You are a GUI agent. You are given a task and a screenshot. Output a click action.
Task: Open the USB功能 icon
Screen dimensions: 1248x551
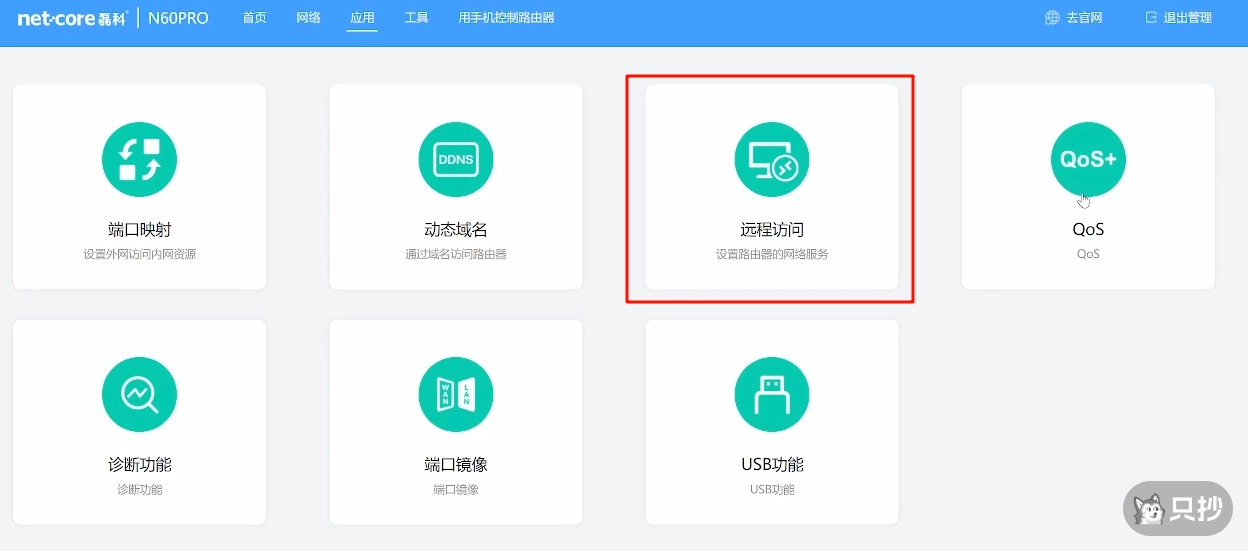tap(772, 395)
